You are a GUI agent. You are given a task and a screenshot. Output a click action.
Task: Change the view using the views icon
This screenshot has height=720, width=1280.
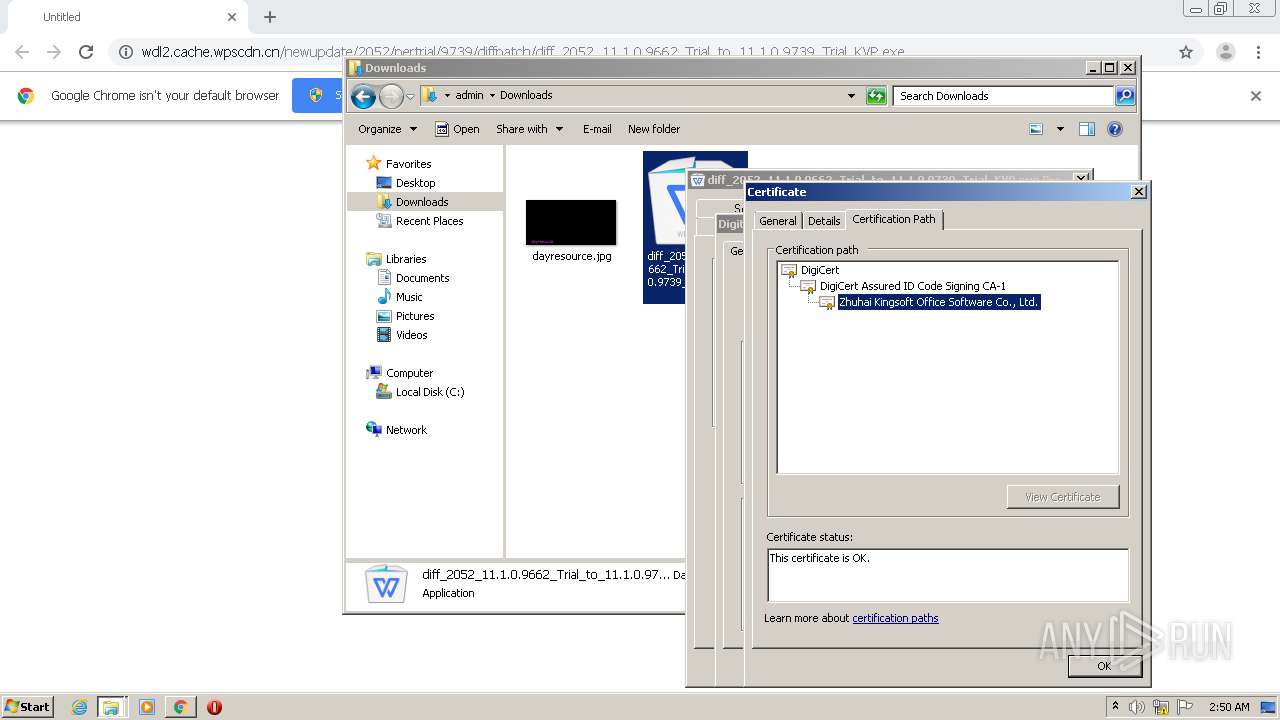(1036, 129)
